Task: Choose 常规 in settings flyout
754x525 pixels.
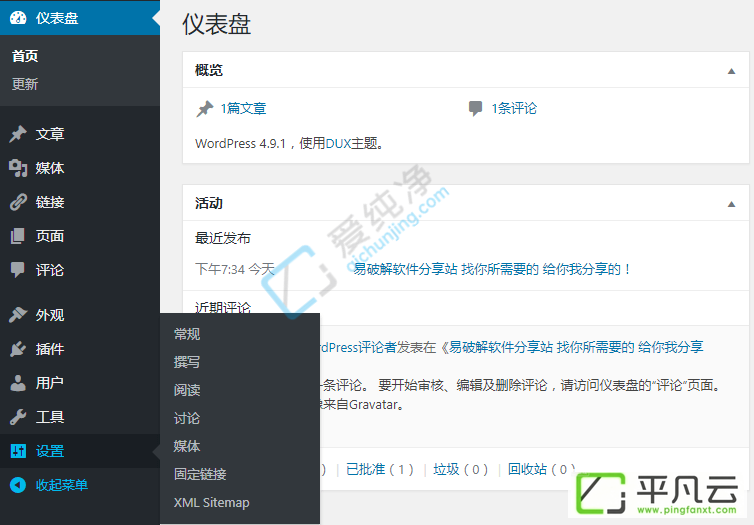Action: click(x=187, y=334)
